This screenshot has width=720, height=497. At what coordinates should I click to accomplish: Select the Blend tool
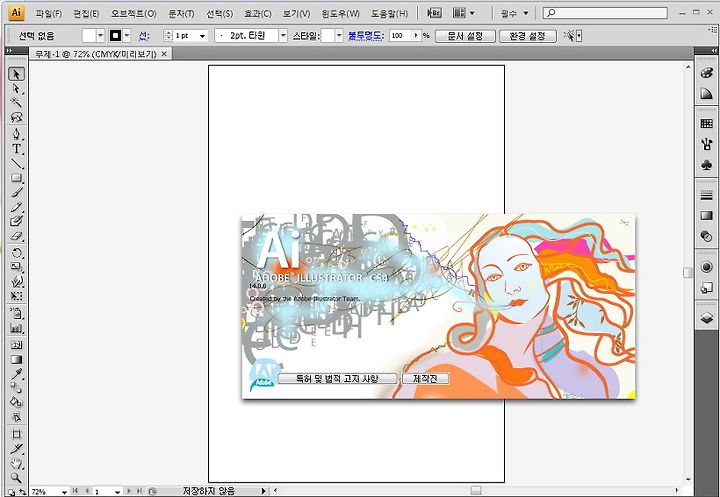click(16, 388)
